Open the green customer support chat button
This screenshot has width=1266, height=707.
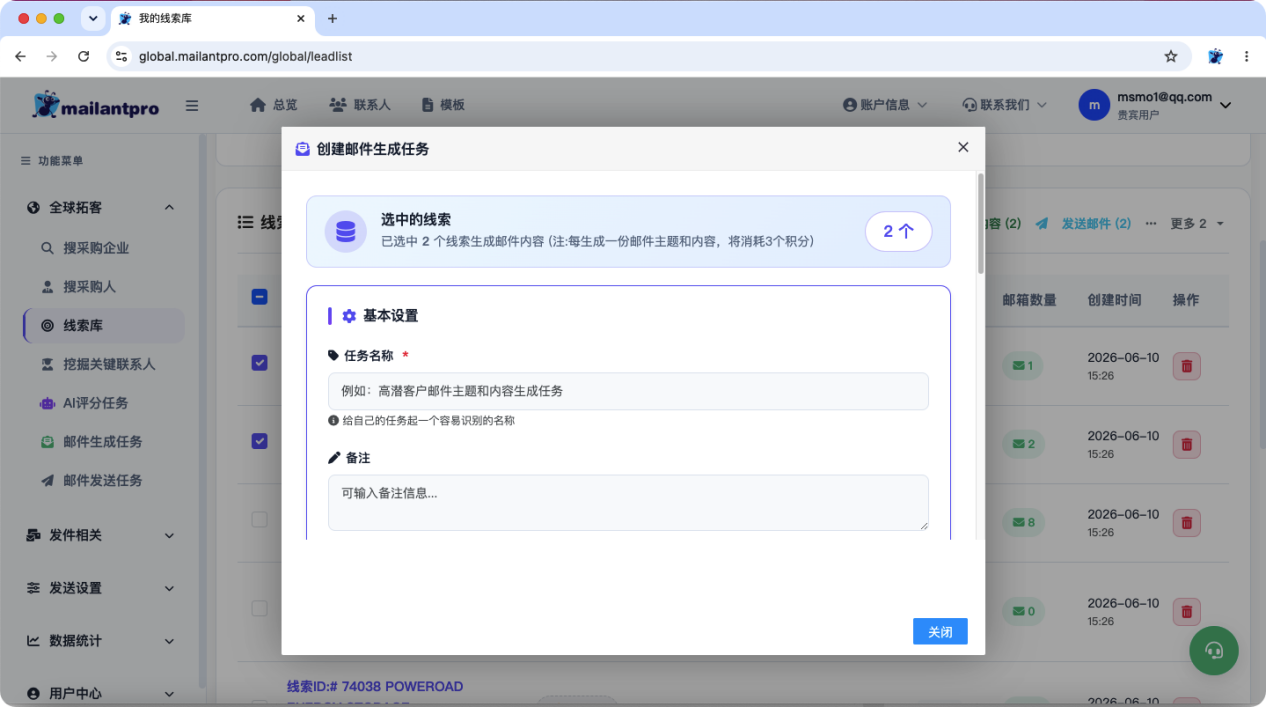1214,651
